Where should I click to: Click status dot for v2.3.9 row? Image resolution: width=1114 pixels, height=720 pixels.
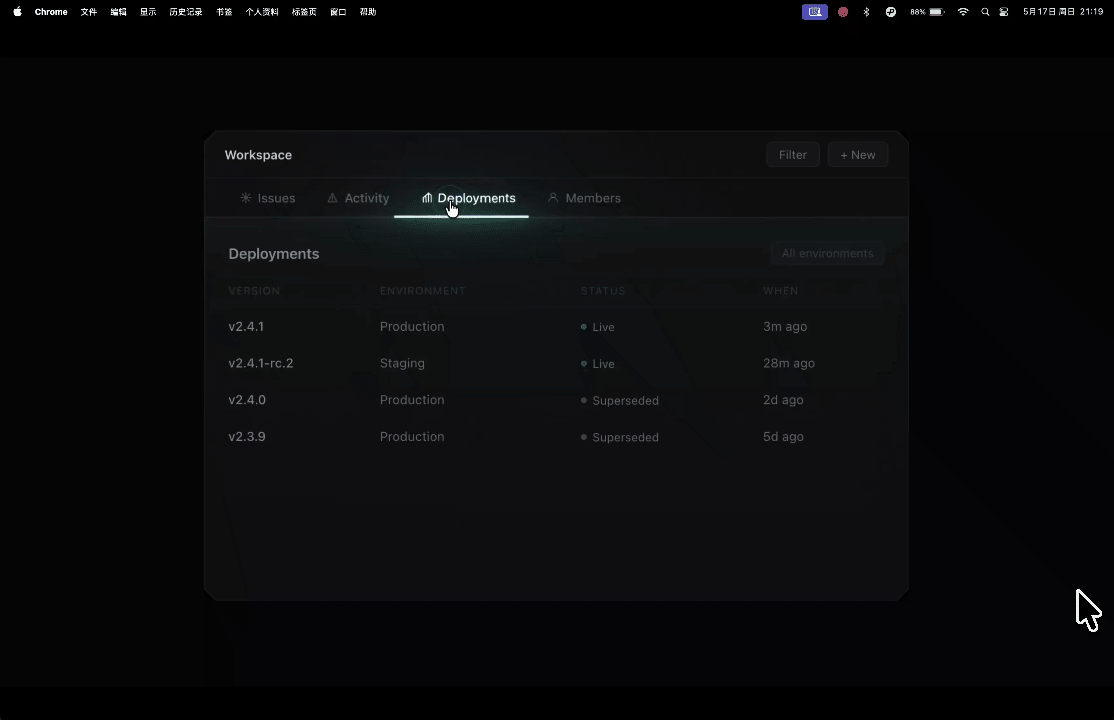(x=583, y=437)
